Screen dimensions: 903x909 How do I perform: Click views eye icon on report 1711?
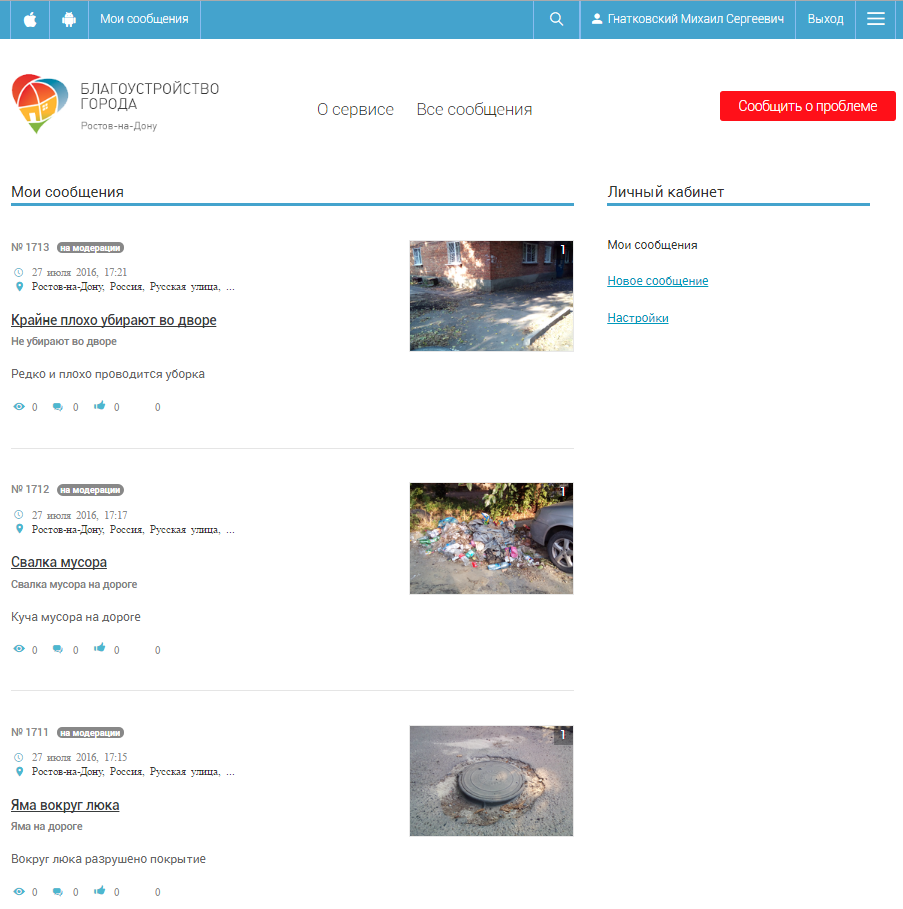coord(19,891)
